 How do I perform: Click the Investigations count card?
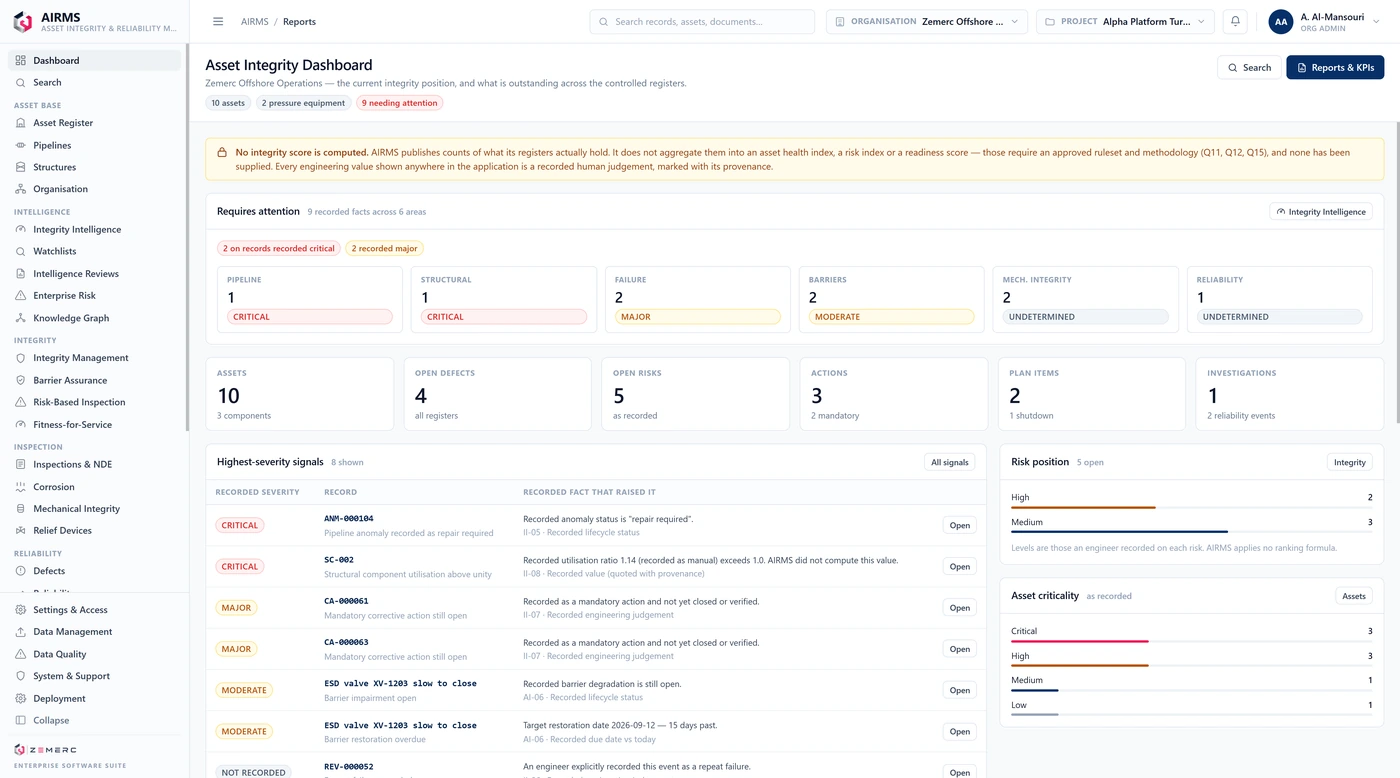click(1290, 394)
